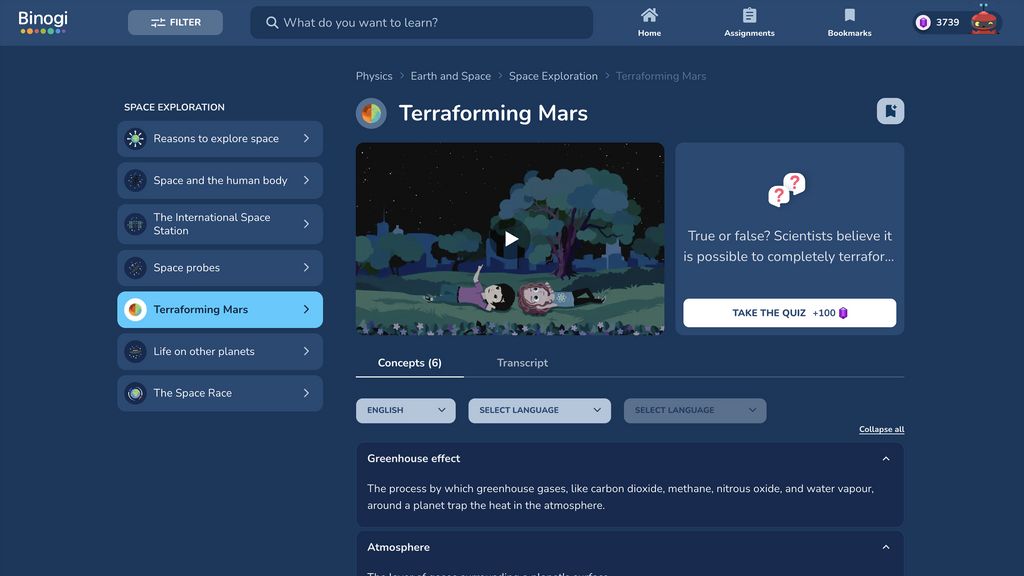Click Physics breadcrumb link

[x=374, y=76]
